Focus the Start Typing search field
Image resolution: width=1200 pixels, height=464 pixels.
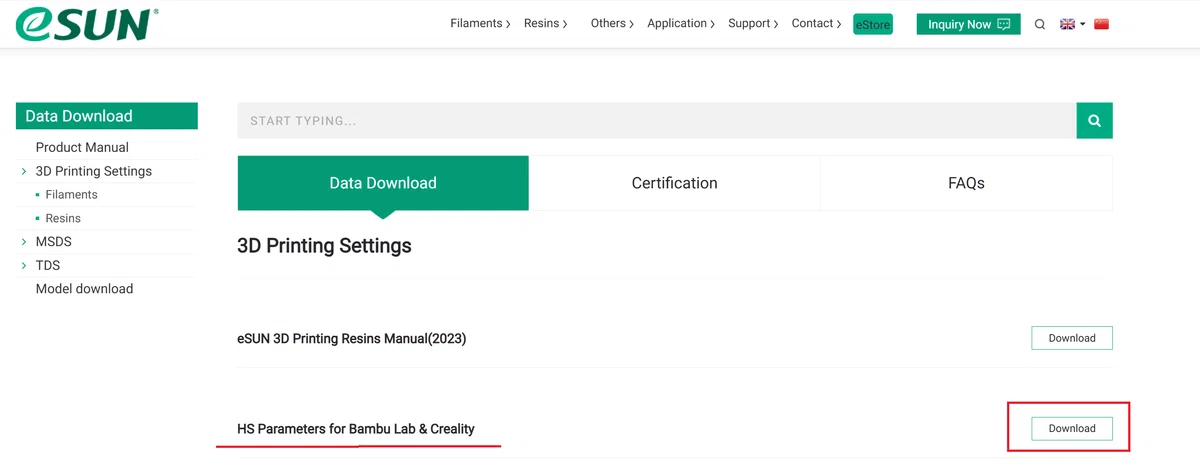point(657,120)
